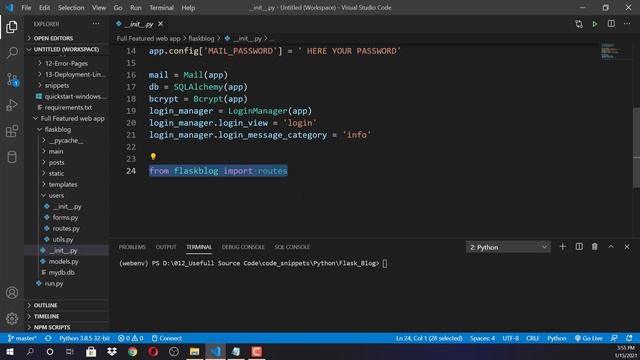Open Chrome from the taskbar
This screenshot has width=640, height=360.
click(132, 352)
